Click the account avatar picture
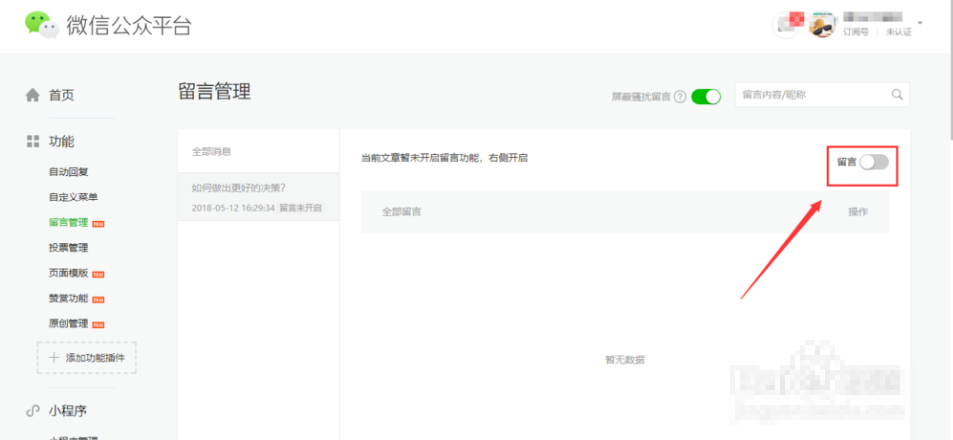Image resolution: width=953 pixels, height=440 pixels. (x=822, y=26)
